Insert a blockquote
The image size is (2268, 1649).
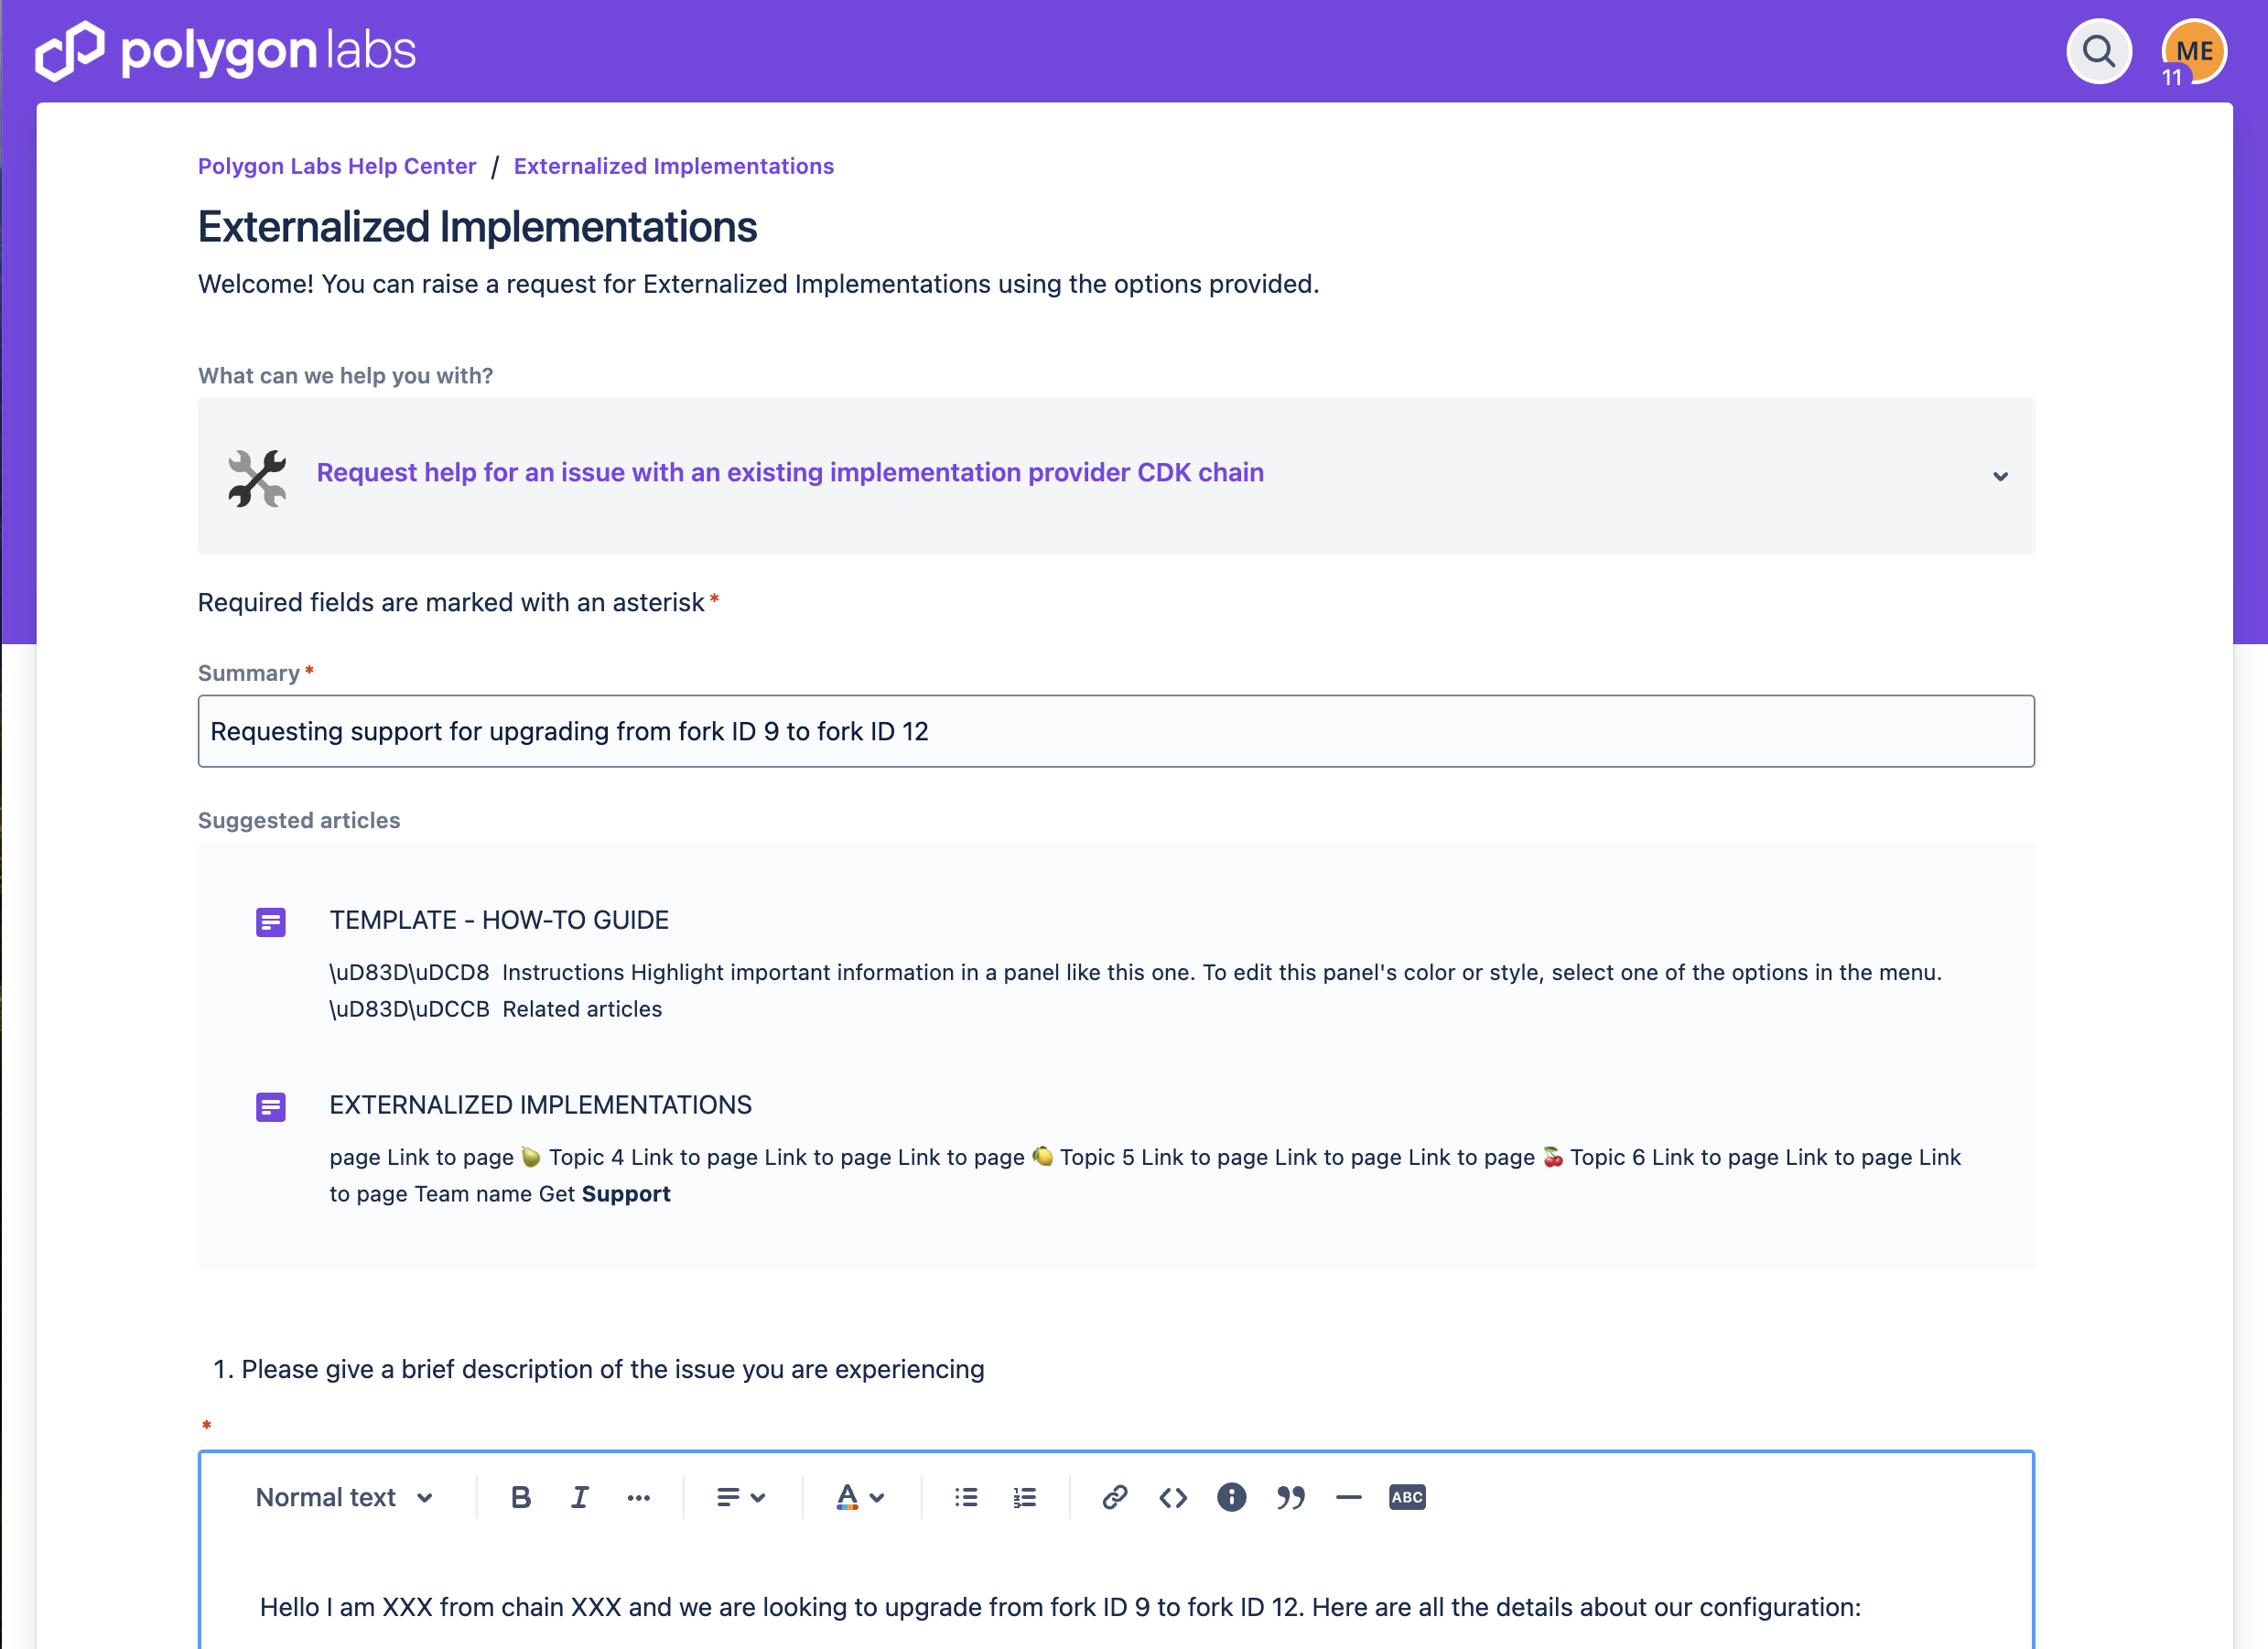1290,1497
